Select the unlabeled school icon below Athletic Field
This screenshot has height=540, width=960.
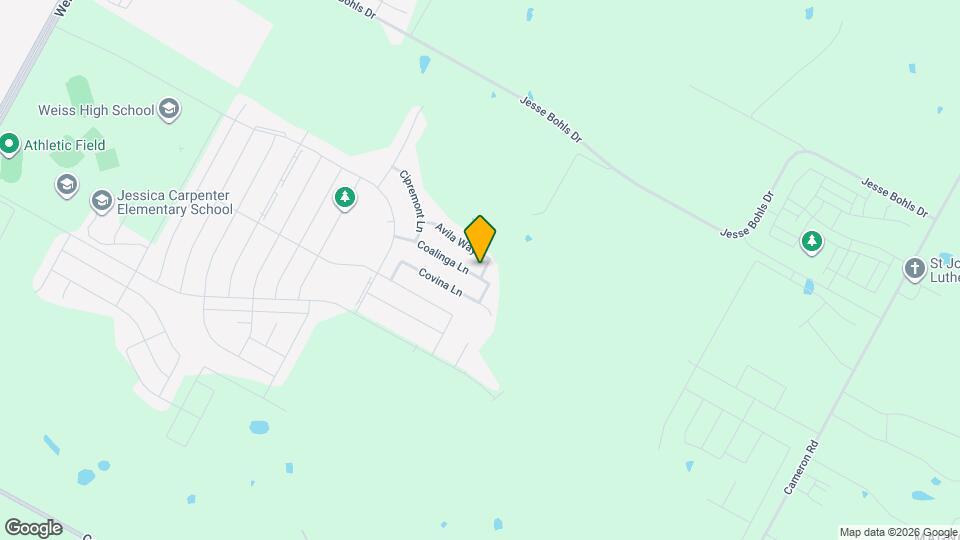pos(67,185)
